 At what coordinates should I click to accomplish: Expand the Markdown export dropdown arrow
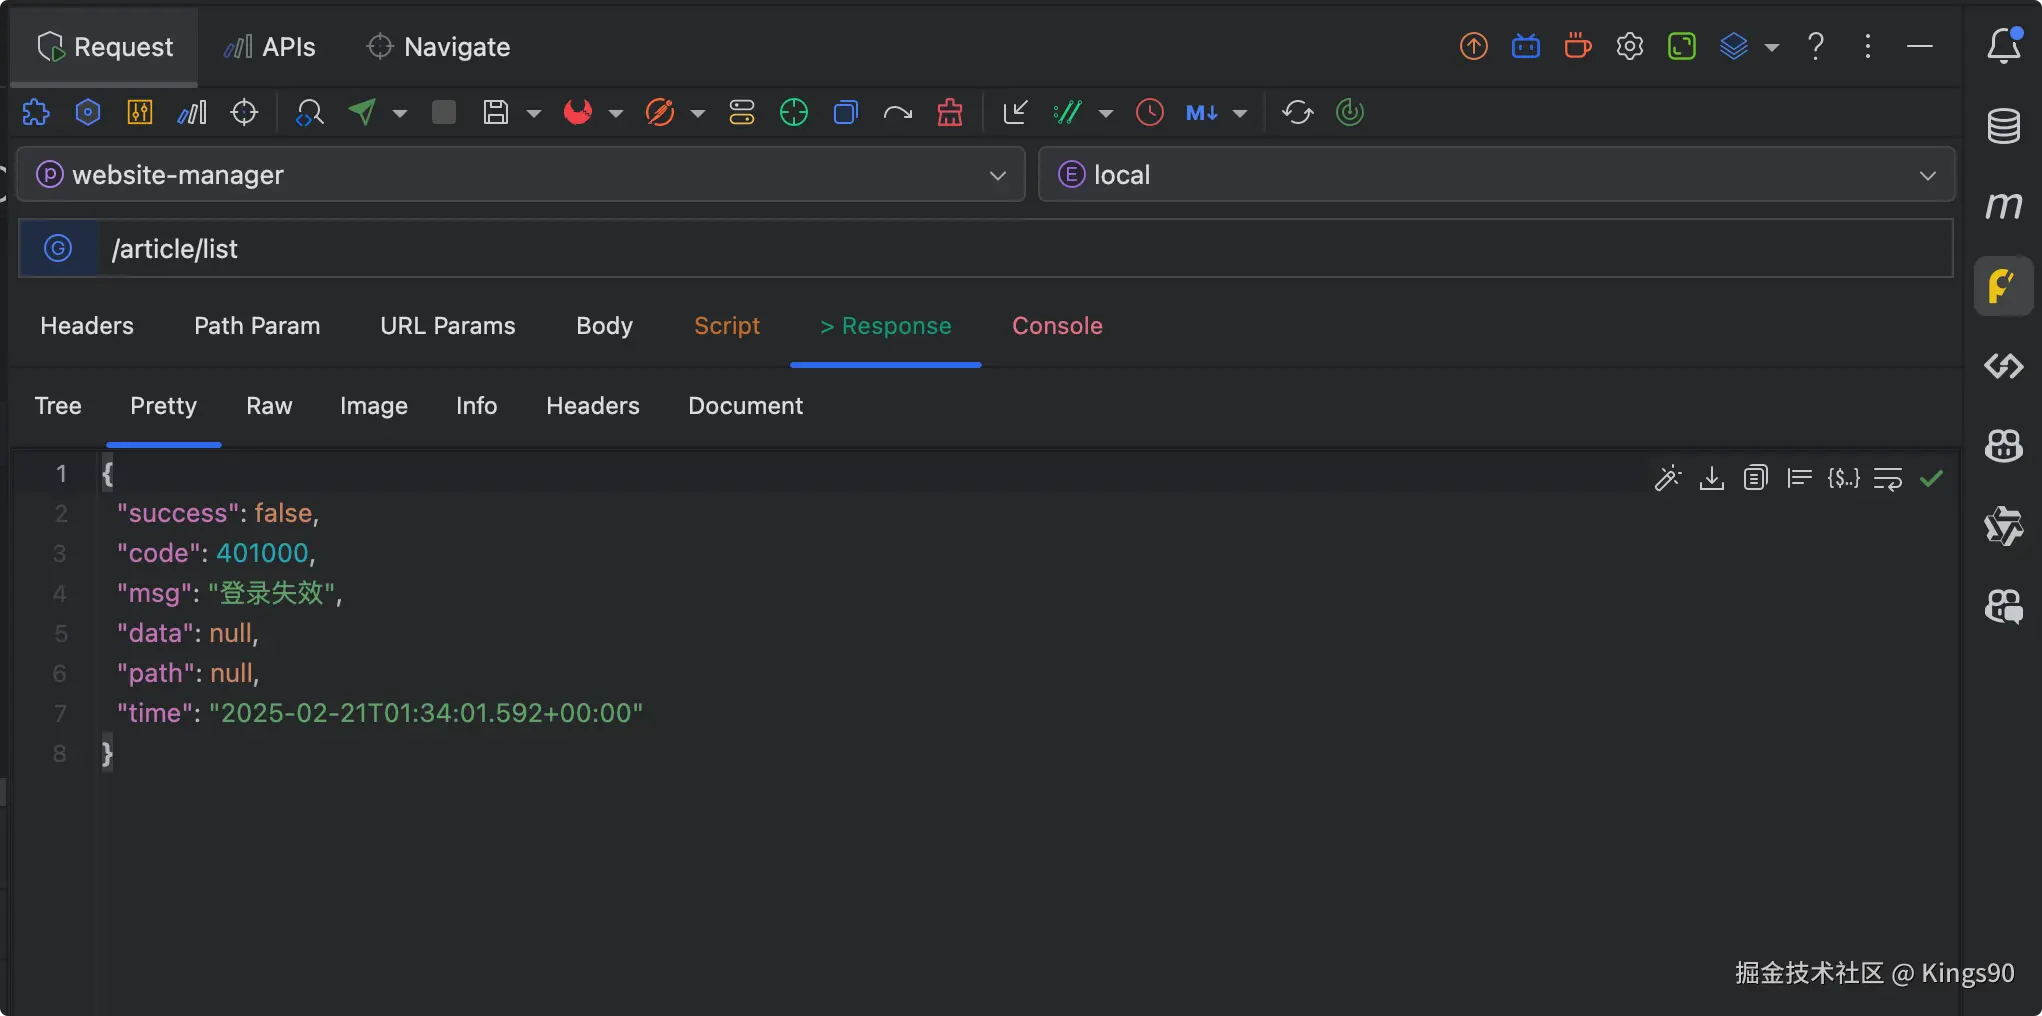[1240, 113]
